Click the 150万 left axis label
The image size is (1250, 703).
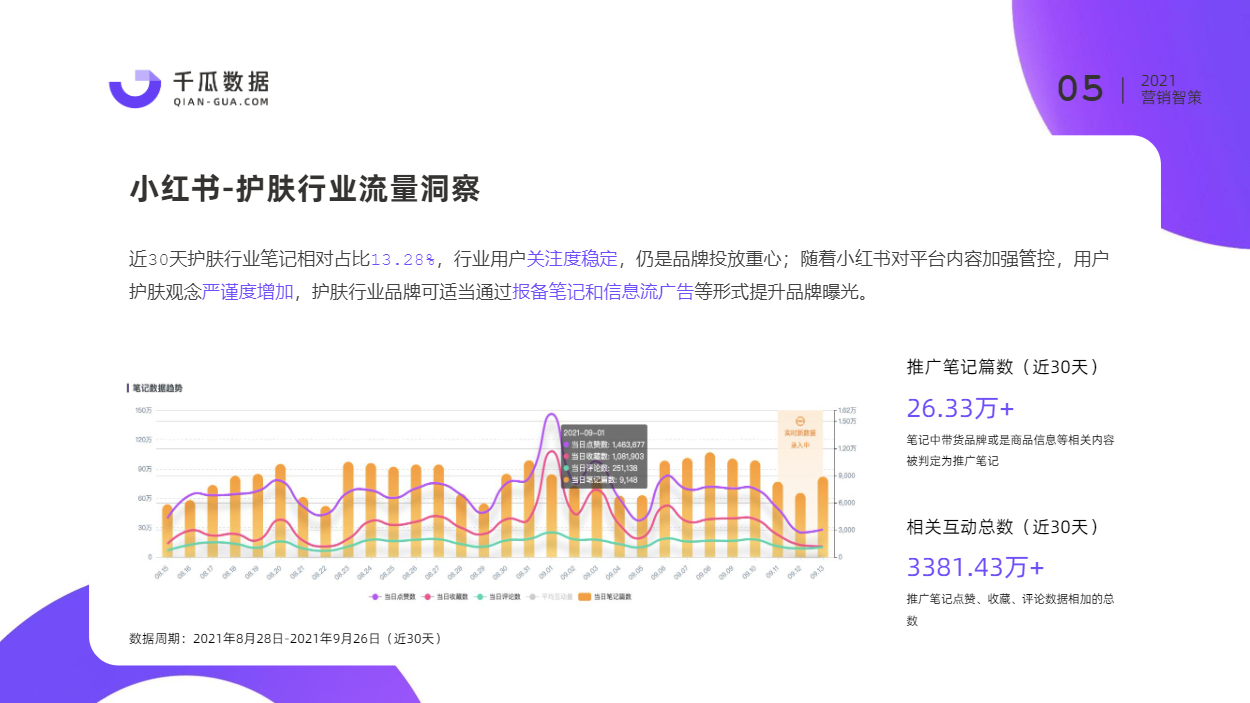point(142,410)
